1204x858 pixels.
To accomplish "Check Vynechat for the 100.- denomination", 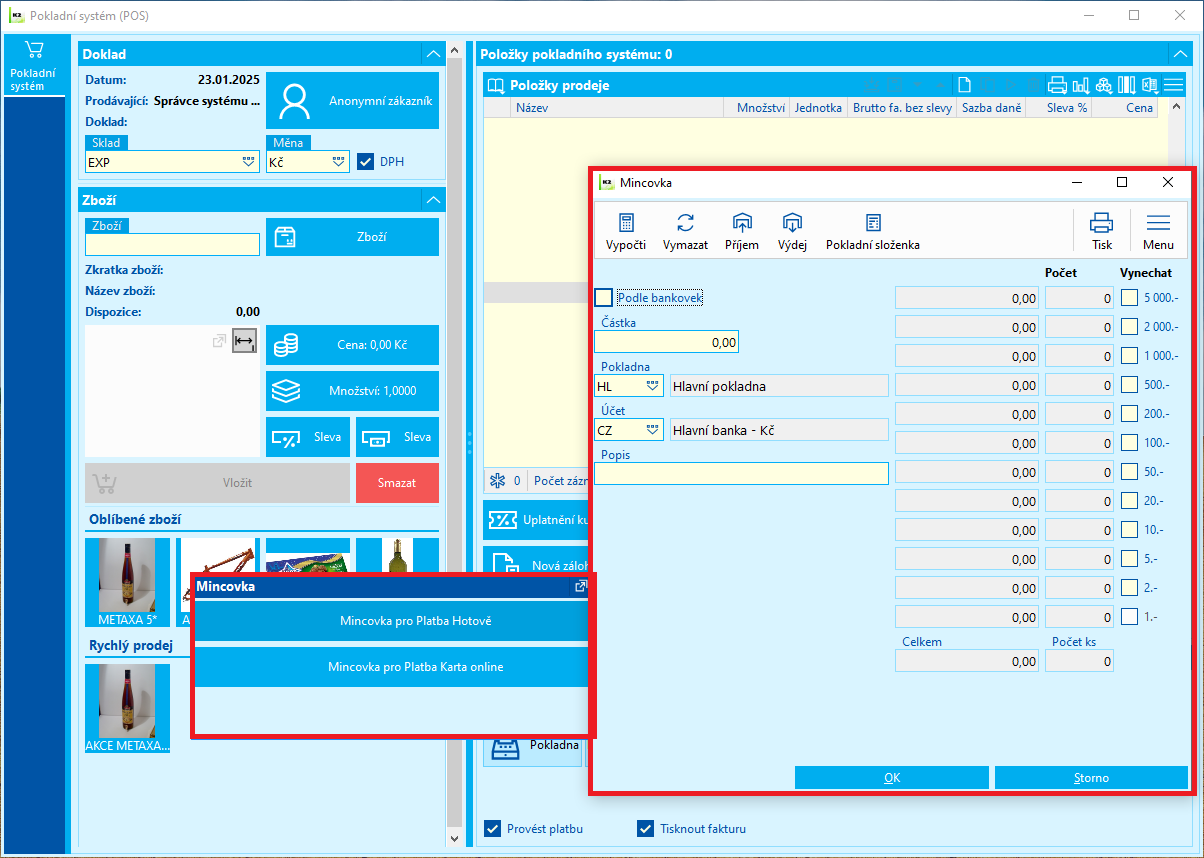I will (1129, 442).
